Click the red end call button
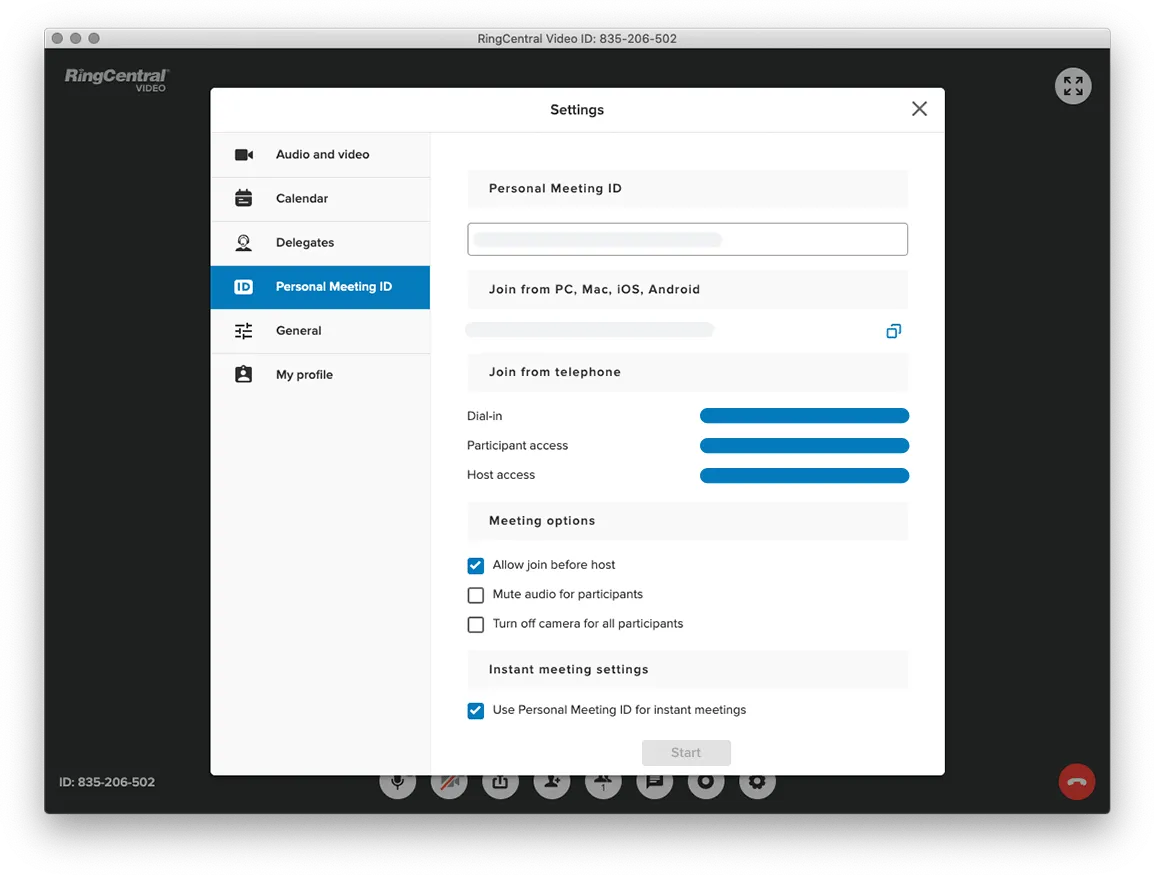Viewport: 1154px width, 875px height. pos(1076,782)
